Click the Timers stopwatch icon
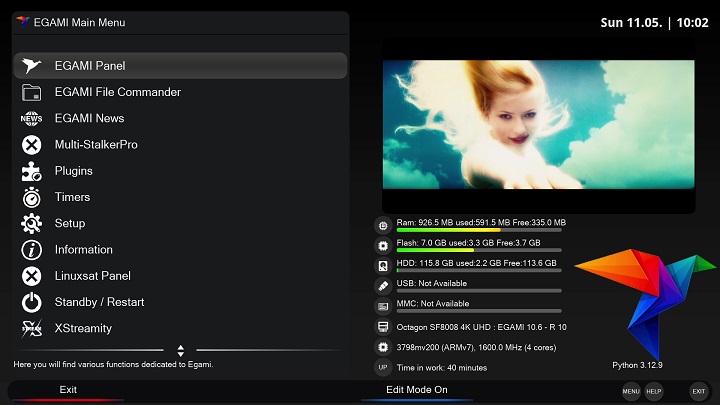Viewport: 720px width, 405px height. click(x=31, y=197)
